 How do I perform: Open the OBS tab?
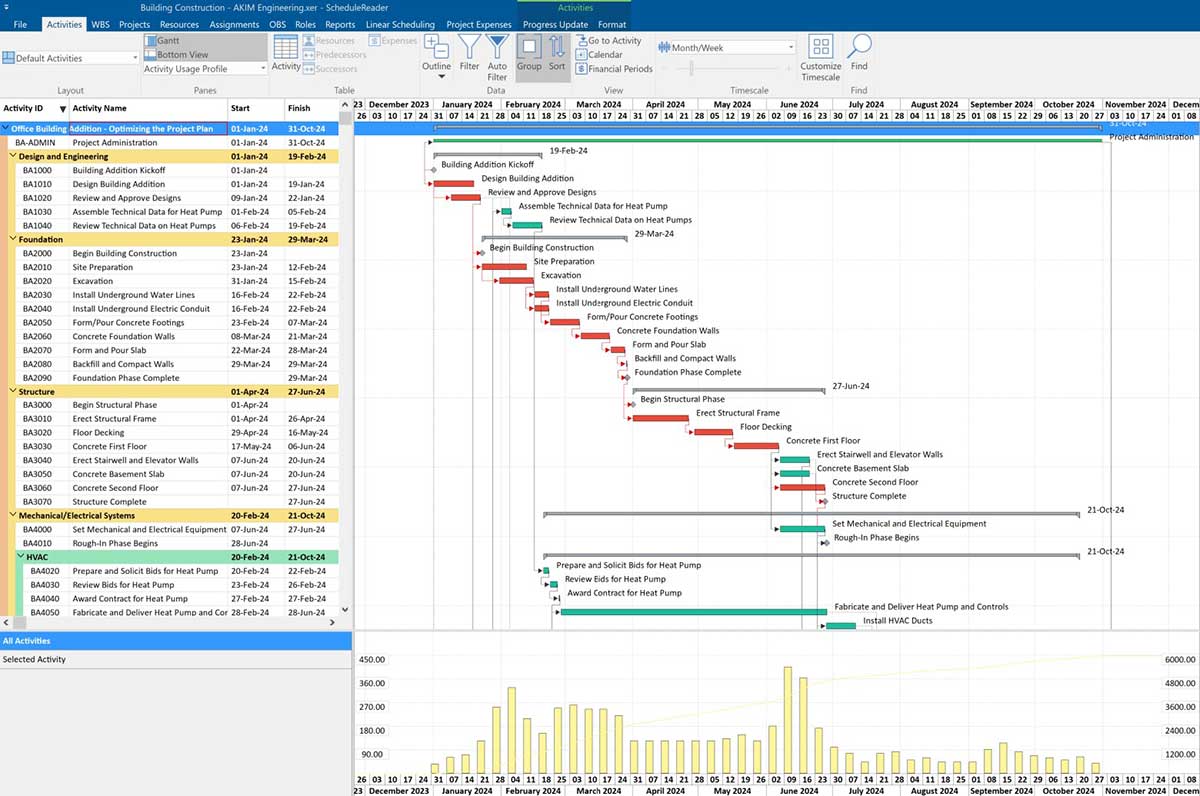(277, 24)
